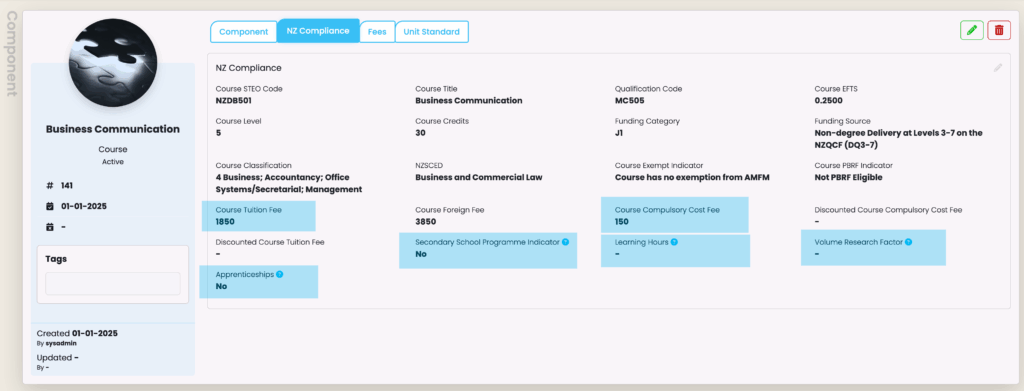Click the grey pencil icon in NZ Compliance panel
The height and width of the screenshot is (391, 1024).
tap(997, 67)
